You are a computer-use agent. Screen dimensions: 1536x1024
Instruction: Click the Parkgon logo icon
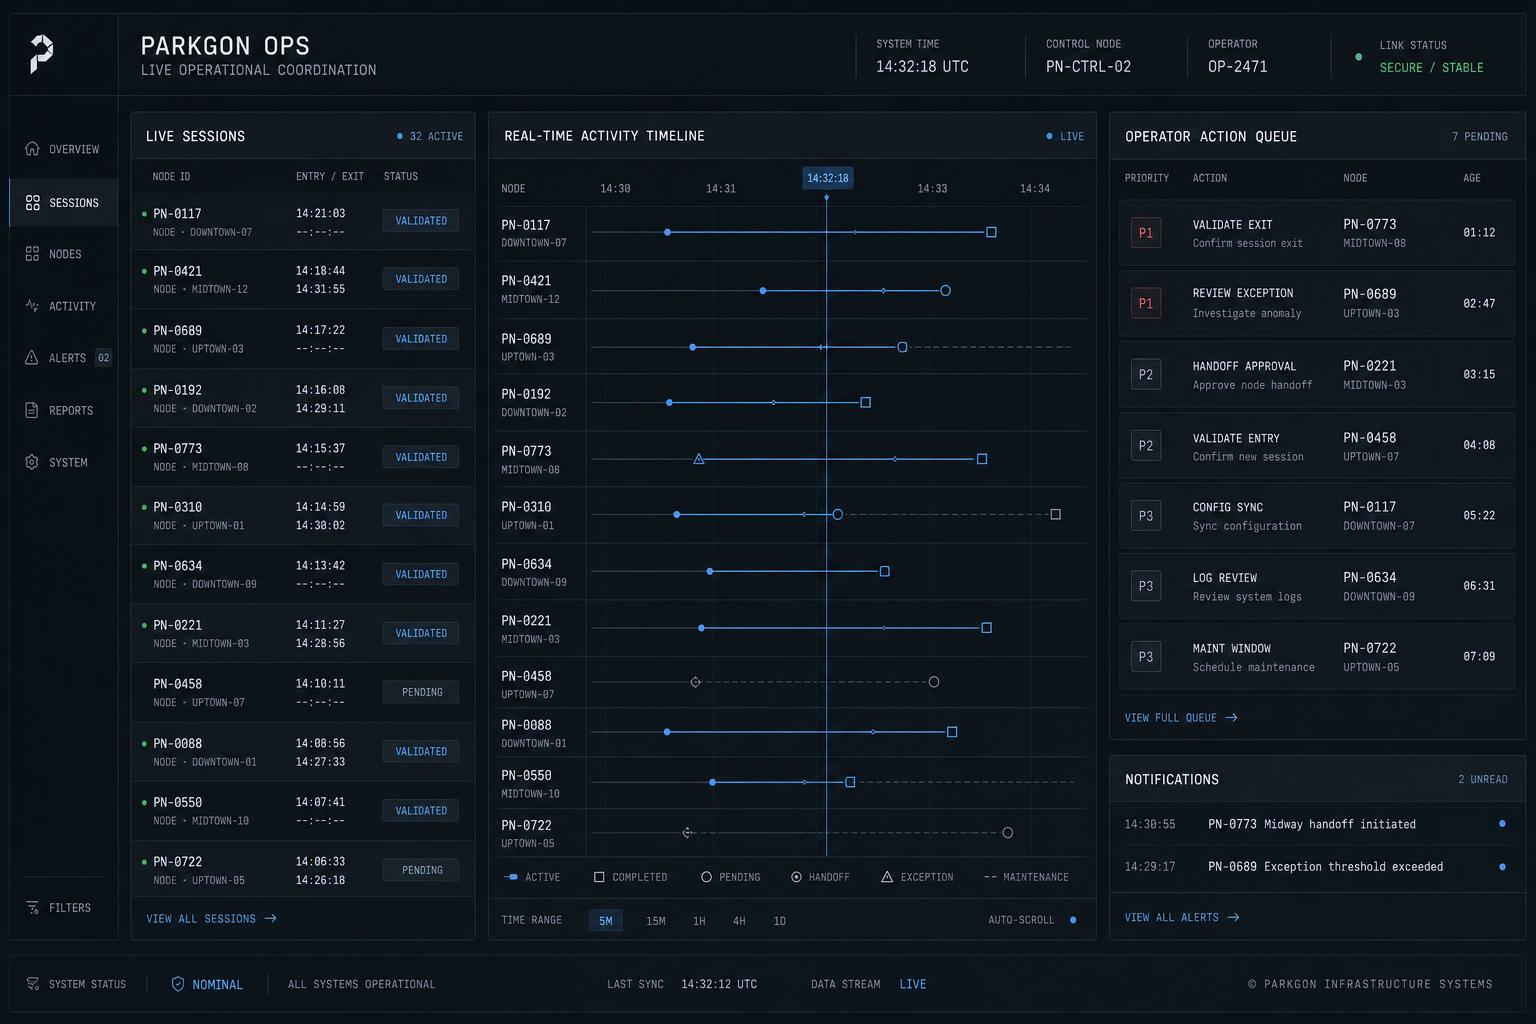(41, 53)
